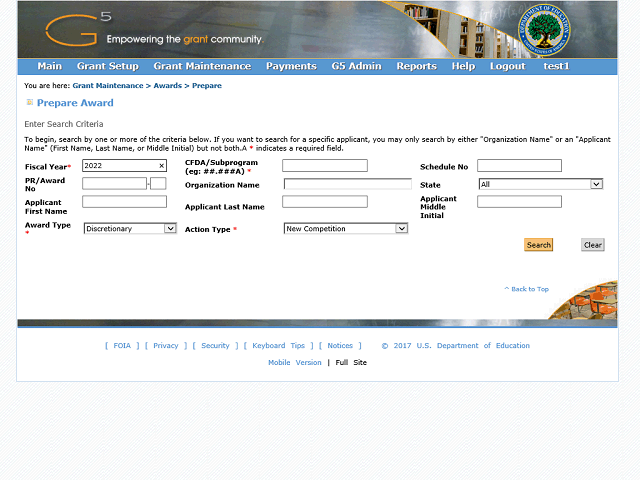Viewport: 640px width, 480px height.
Task: Click the Search button
Action: click(x=538, y=245)
